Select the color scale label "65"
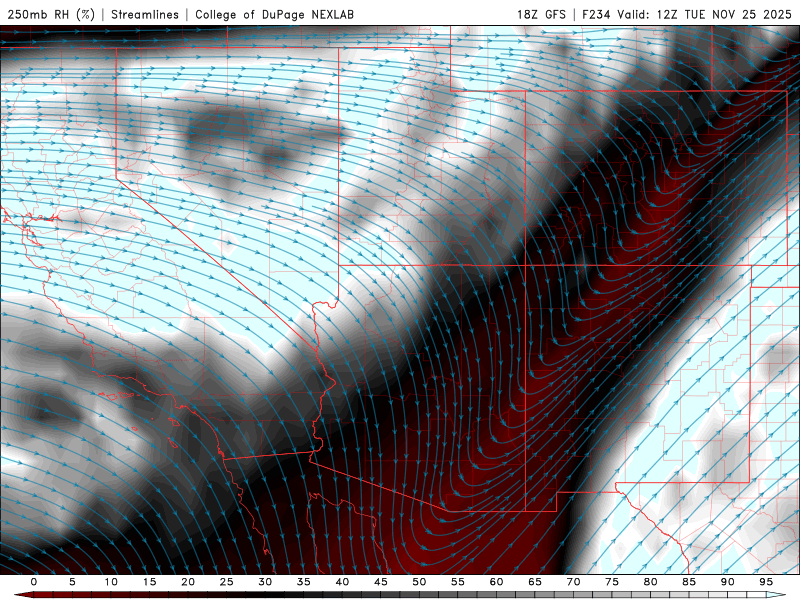The width and height of the screenshot is (800, 600). coord(535,582)
